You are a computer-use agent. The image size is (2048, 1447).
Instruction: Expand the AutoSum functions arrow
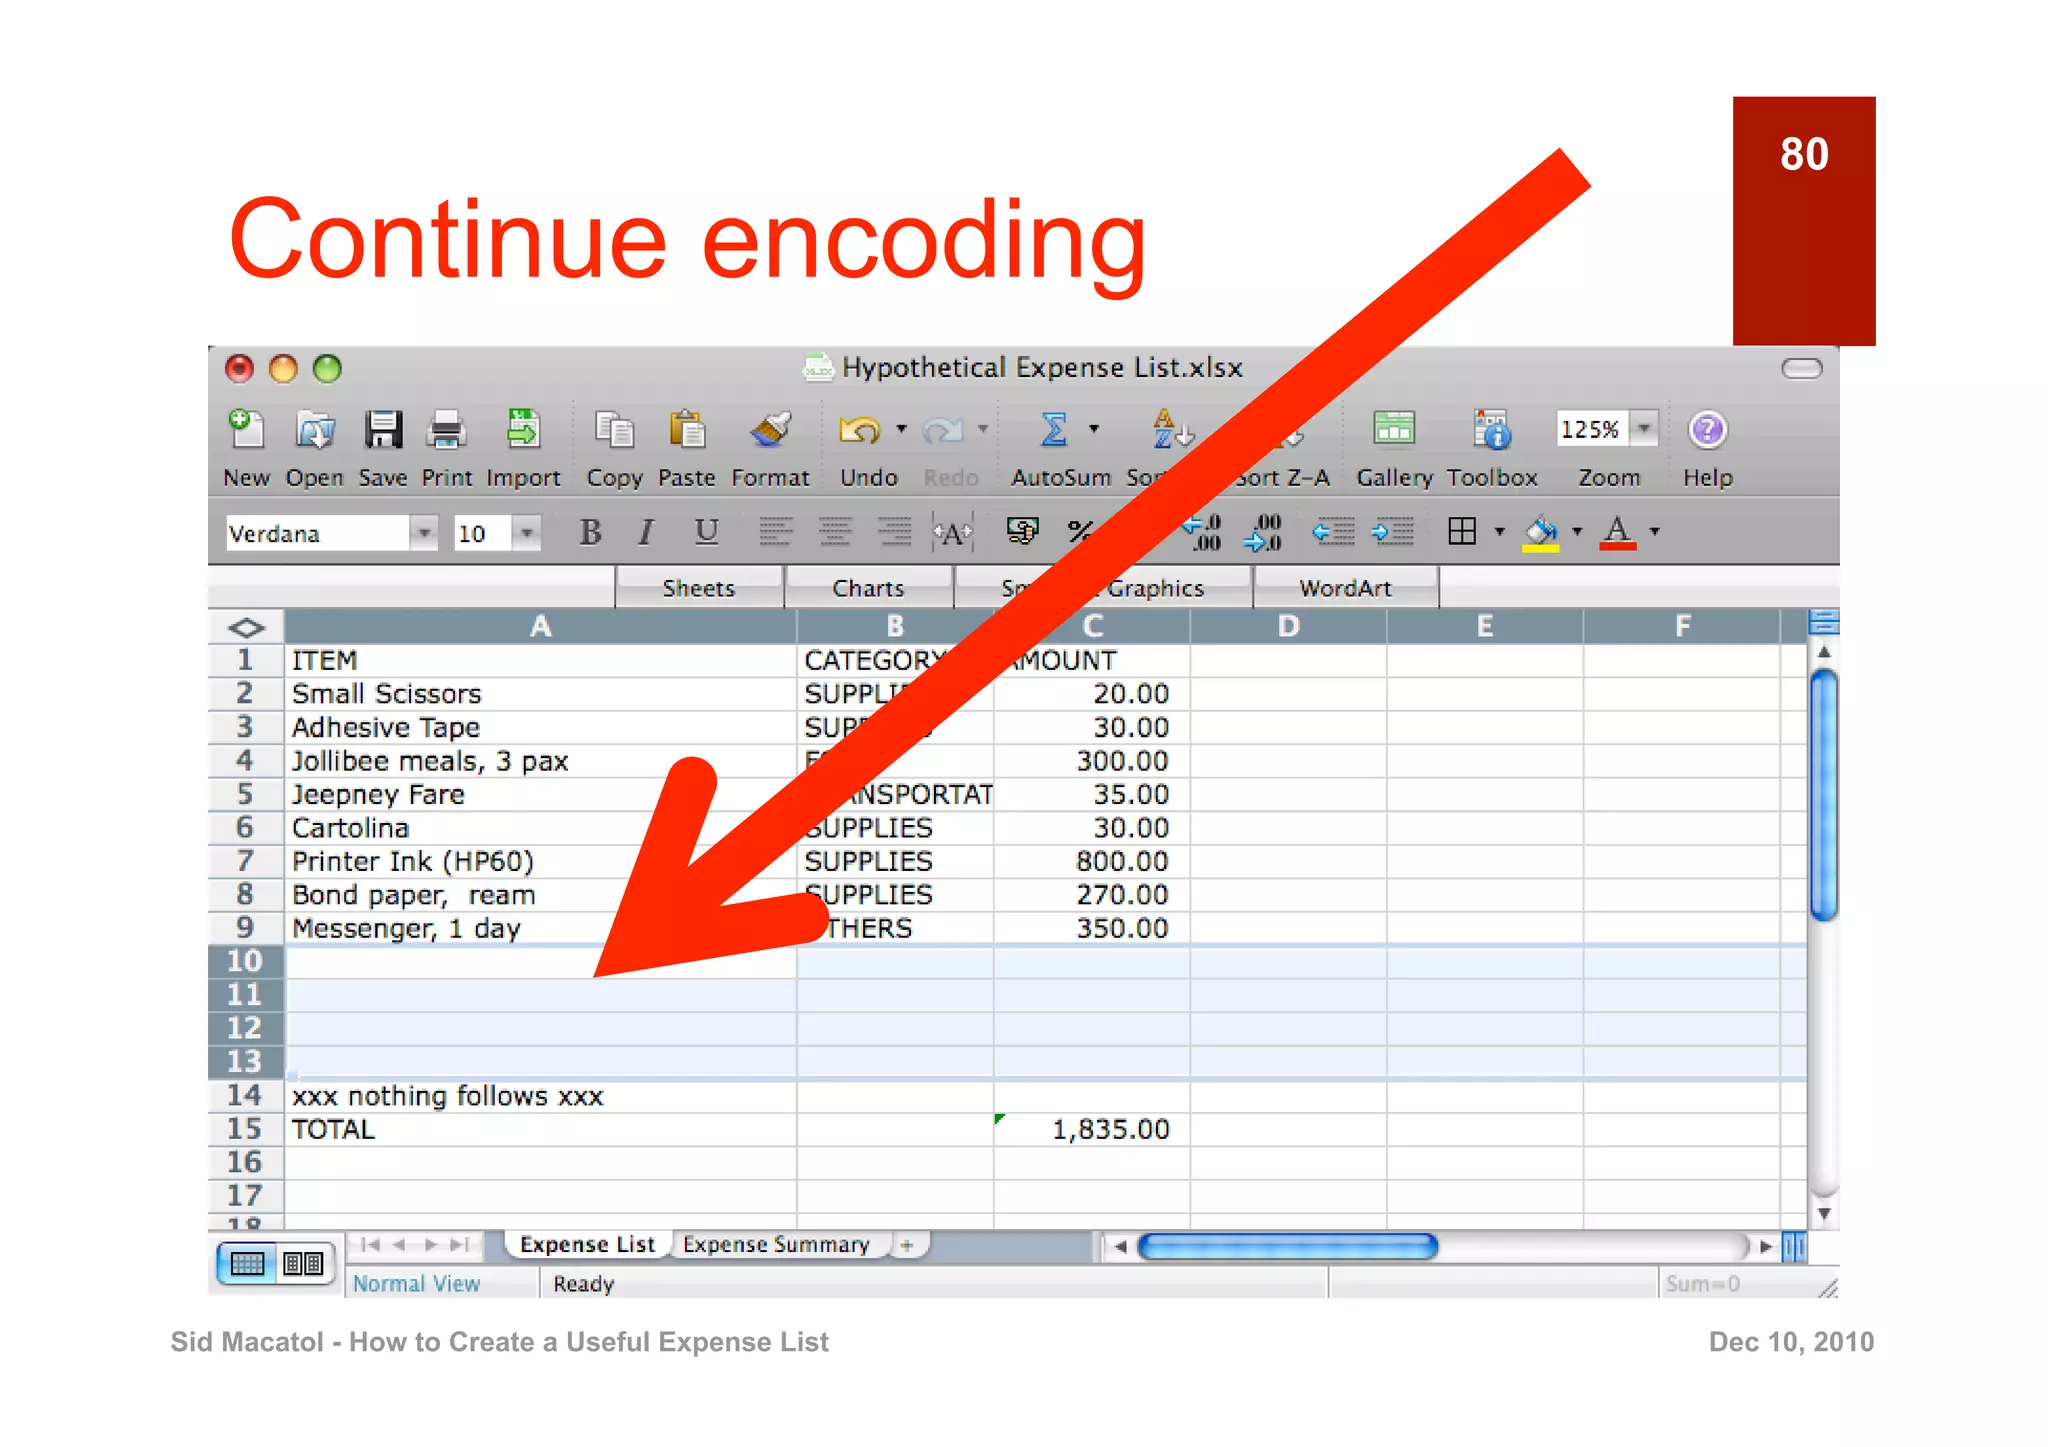point(1094,428)
